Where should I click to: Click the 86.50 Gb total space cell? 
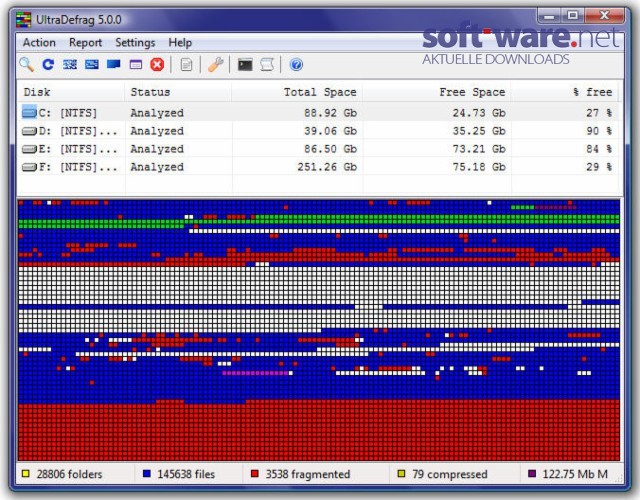tap(331, 149)
